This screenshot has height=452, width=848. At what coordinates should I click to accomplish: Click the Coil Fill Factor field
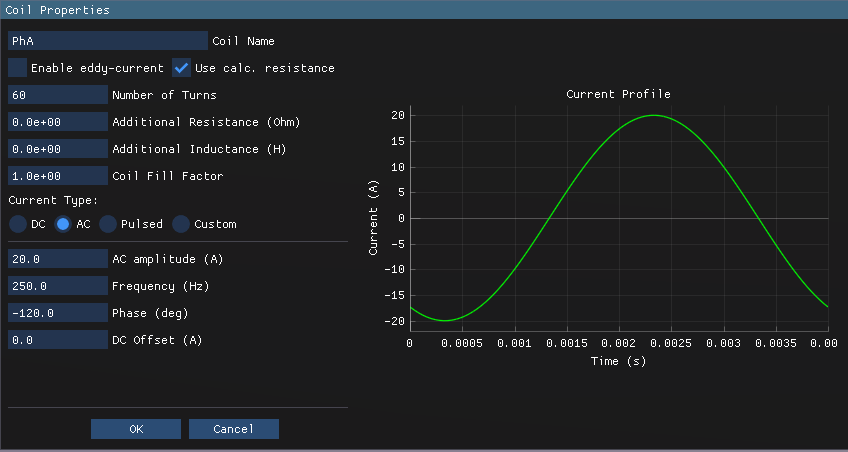pos(57,176)
